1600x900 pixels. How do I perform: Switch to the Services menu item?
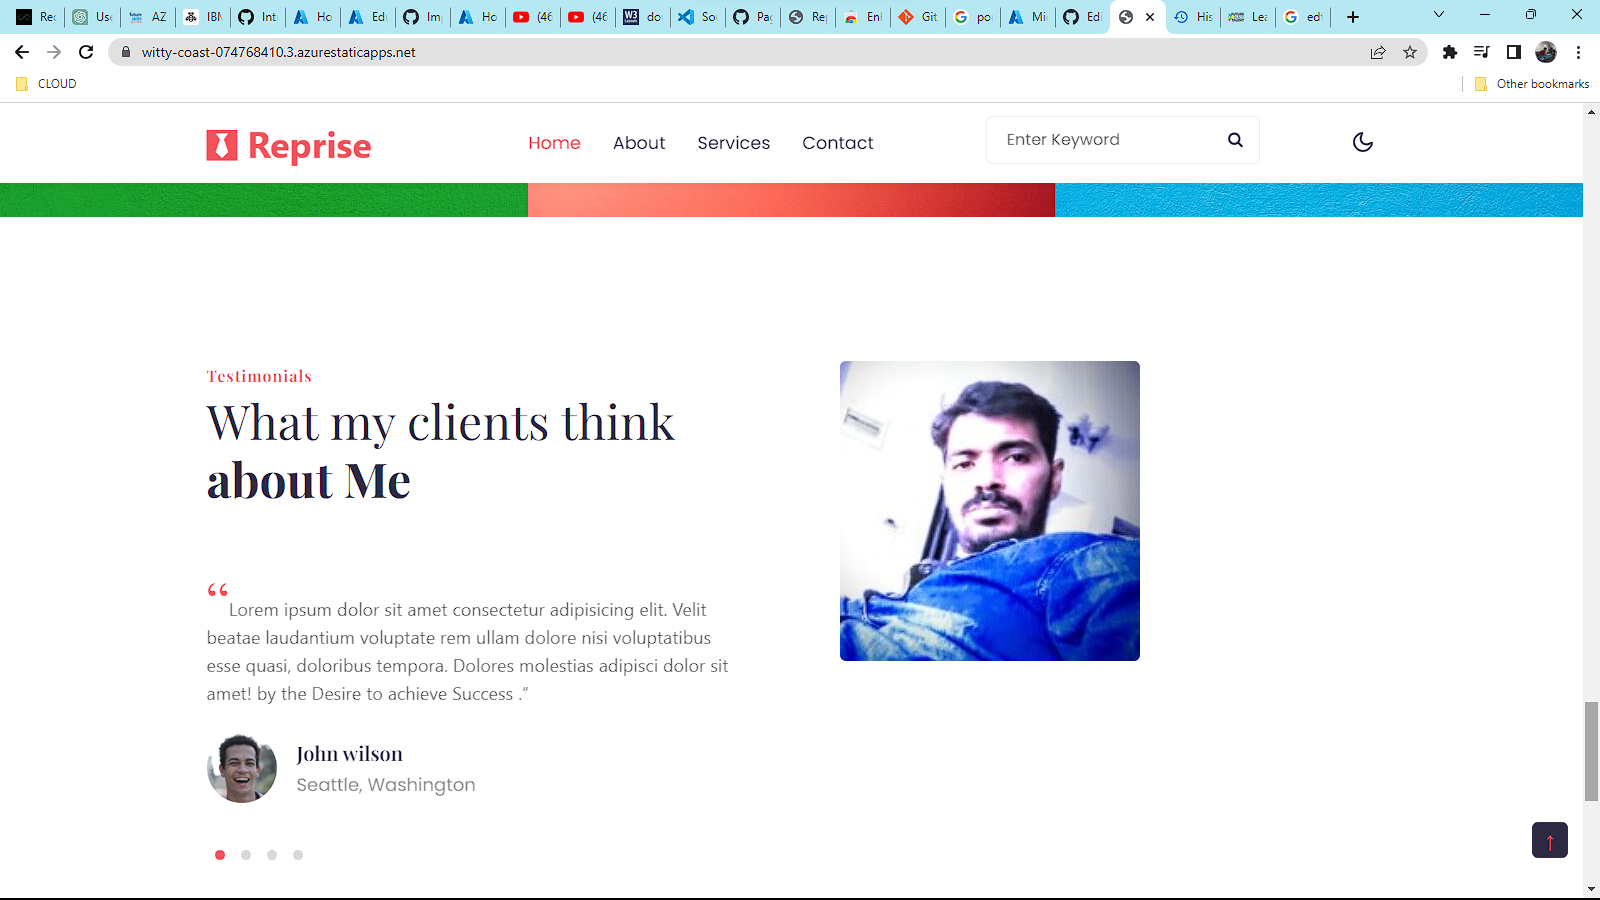[x=733, y=143]
